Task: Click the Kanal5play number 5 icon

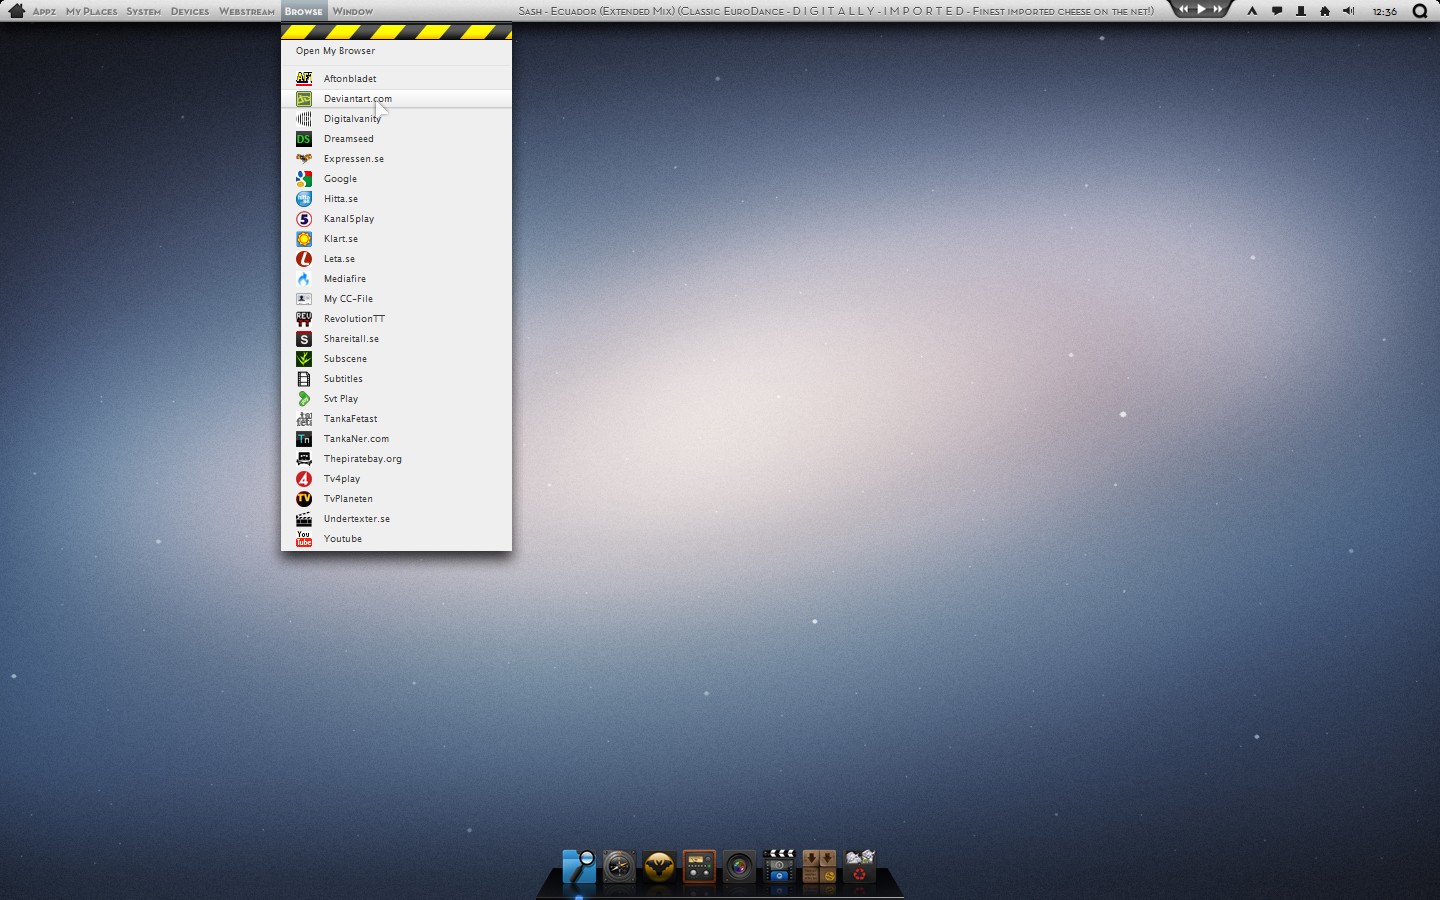Action: pyautogui.click(x=304, y=219)
